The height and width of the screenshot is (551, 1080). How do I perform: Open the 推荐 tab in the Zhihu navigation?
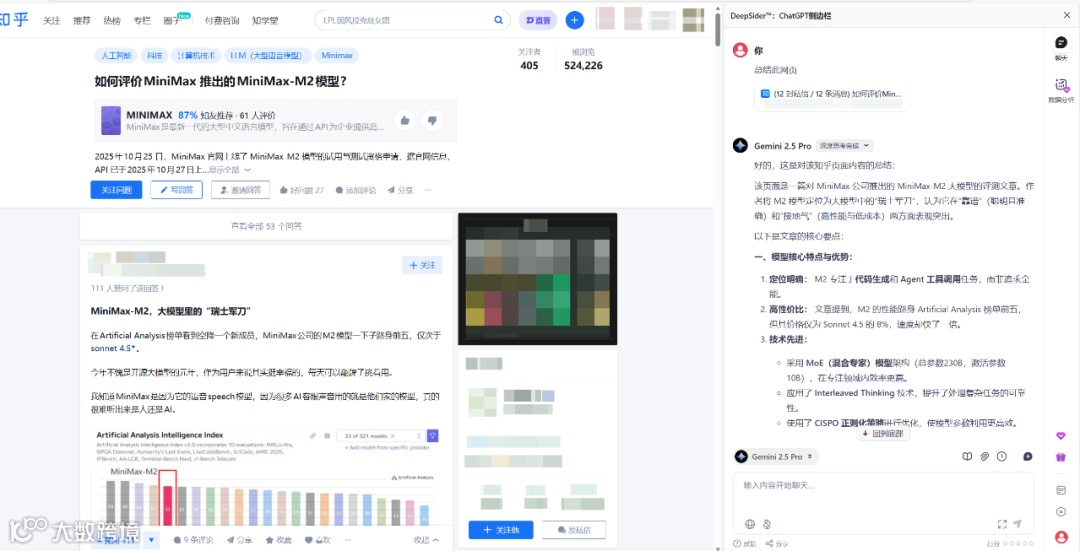(82, 21)
